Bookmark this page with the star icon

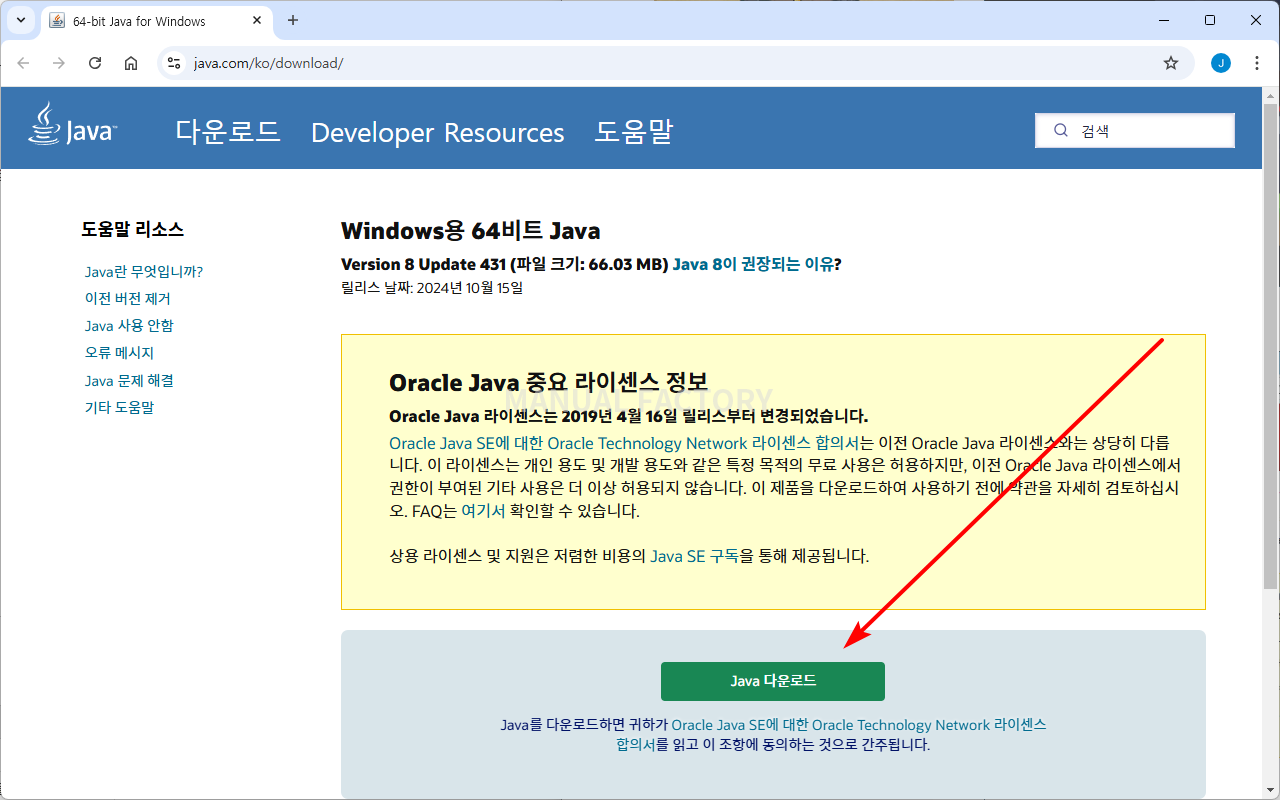tap(1171, 63)
